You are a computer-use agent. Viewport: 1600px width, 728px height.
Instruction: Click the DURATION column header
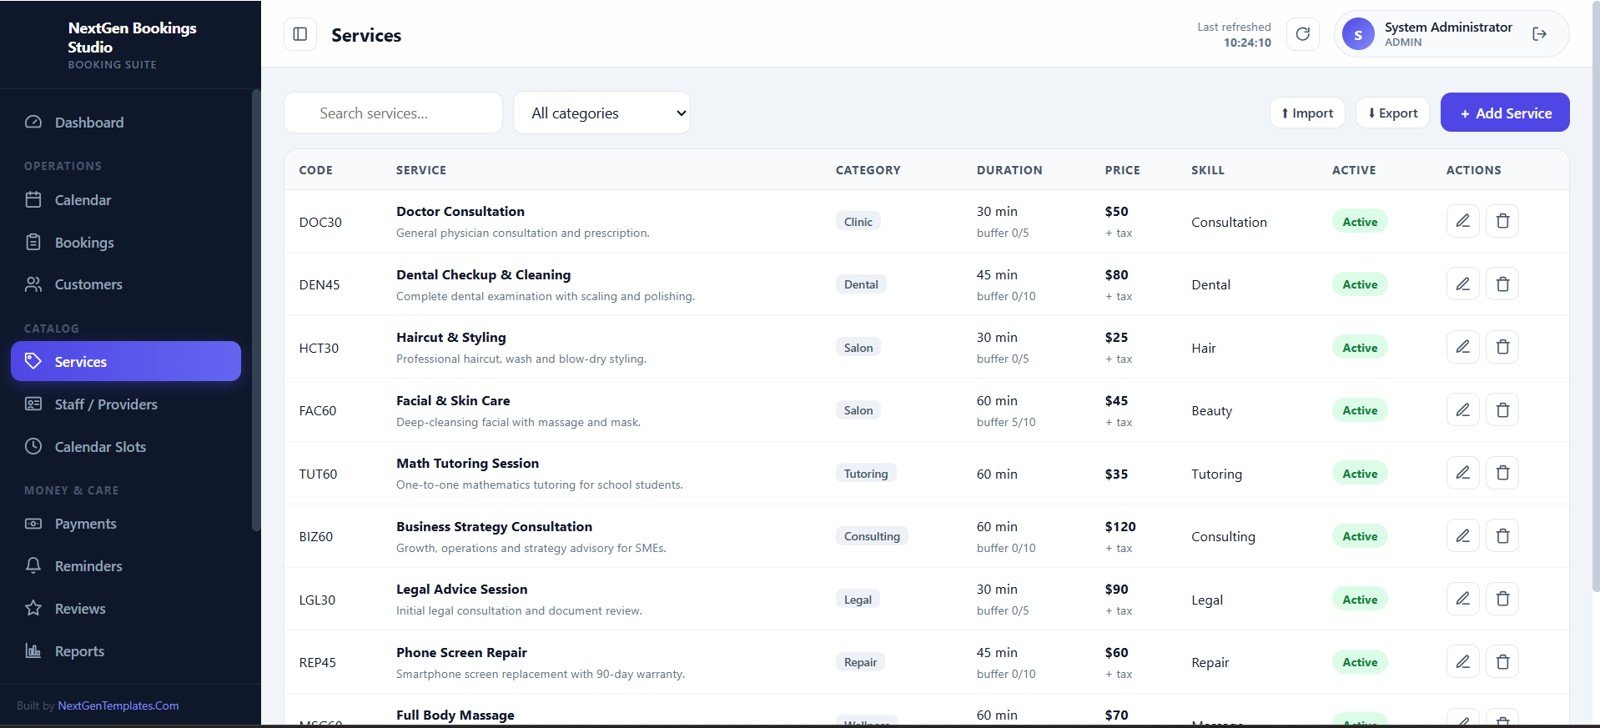pos(1009,170)
